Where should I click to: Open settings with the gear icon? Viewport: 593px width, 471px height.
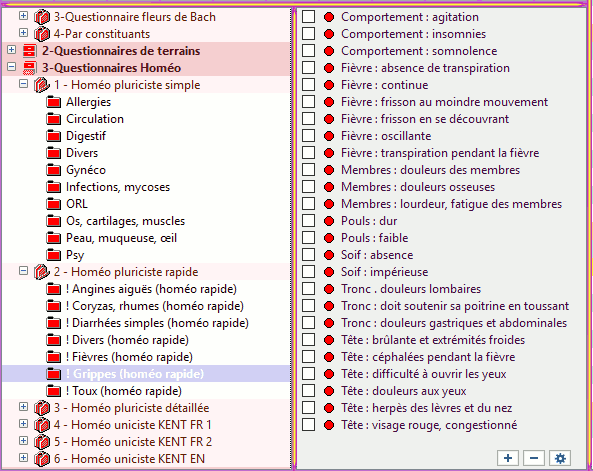click(x=560, y=458)
